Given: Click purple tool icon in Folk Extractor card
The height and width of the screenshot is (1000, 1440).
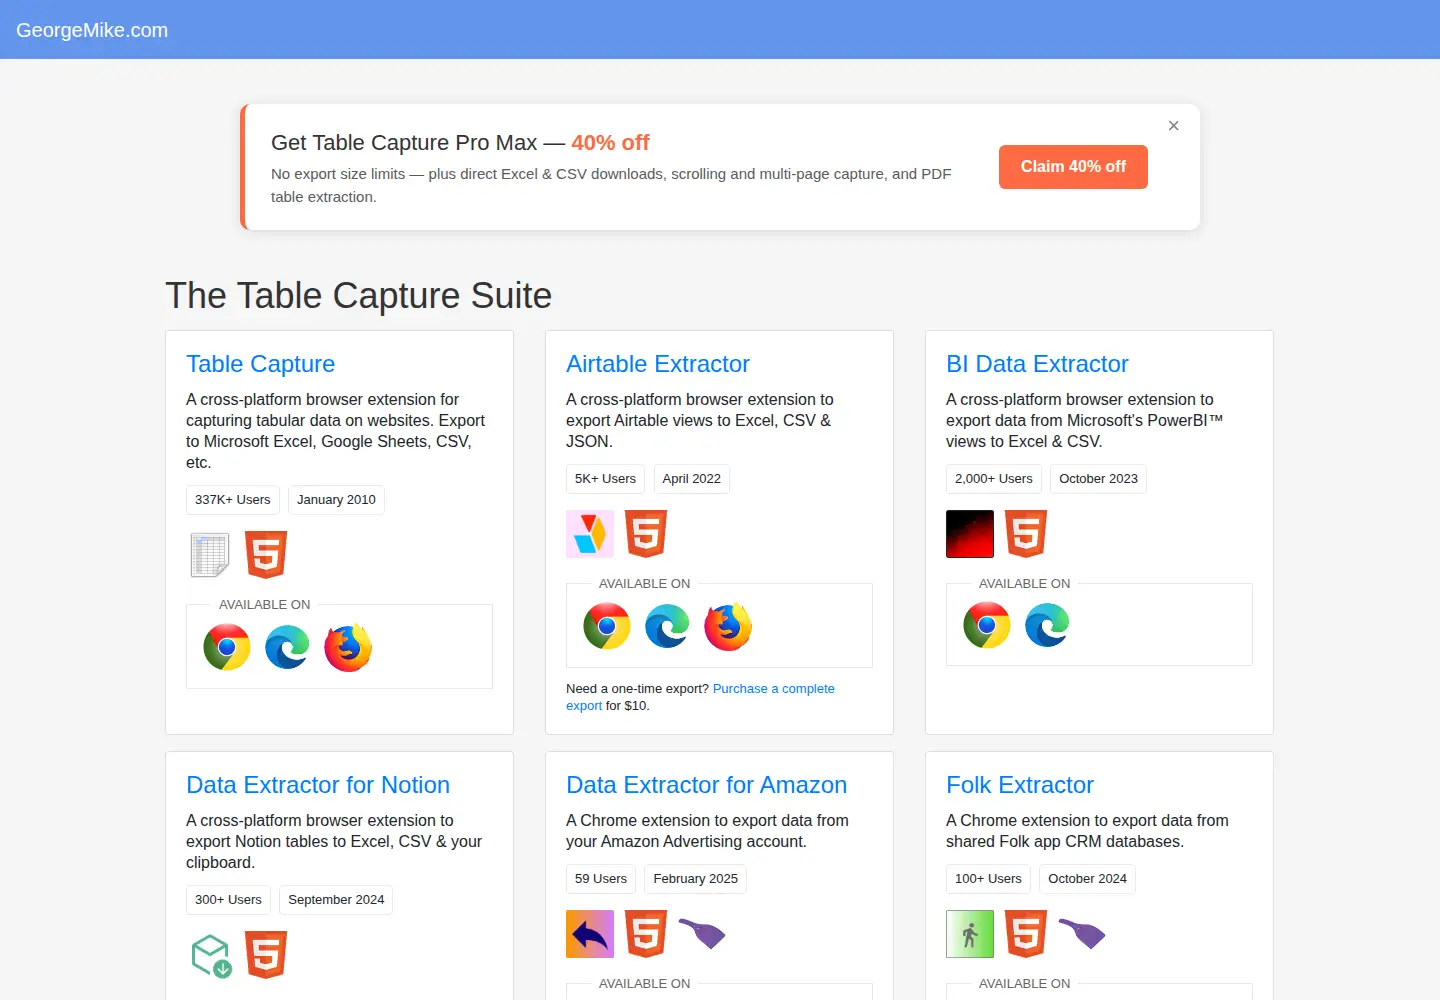Looking at the screenshot, I should [x=1082, y=934].
